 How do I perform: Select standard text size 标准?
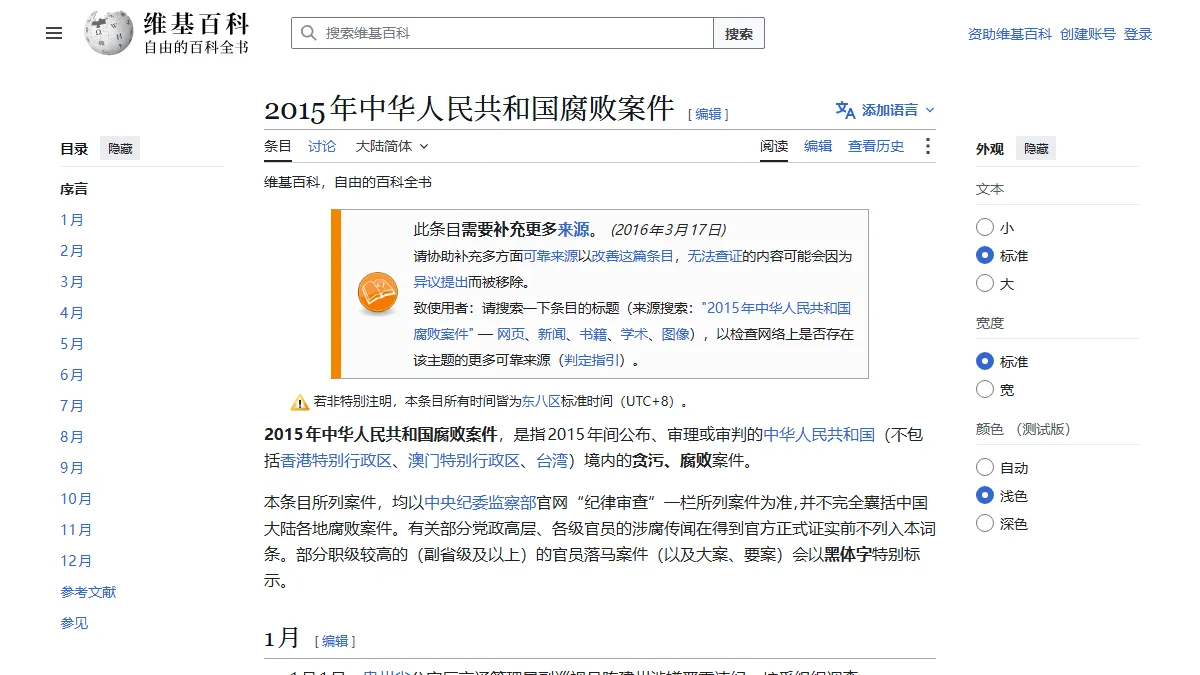tap(985, 255)
